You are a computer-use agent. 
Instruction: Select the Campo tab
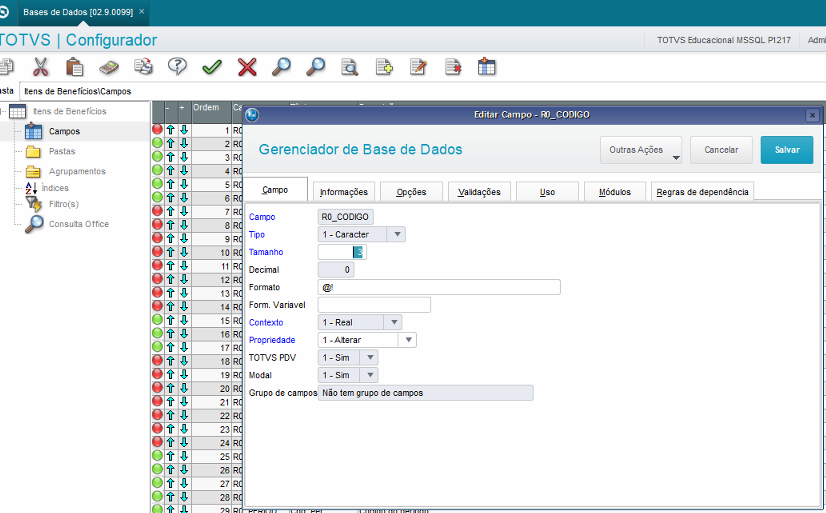275,190
